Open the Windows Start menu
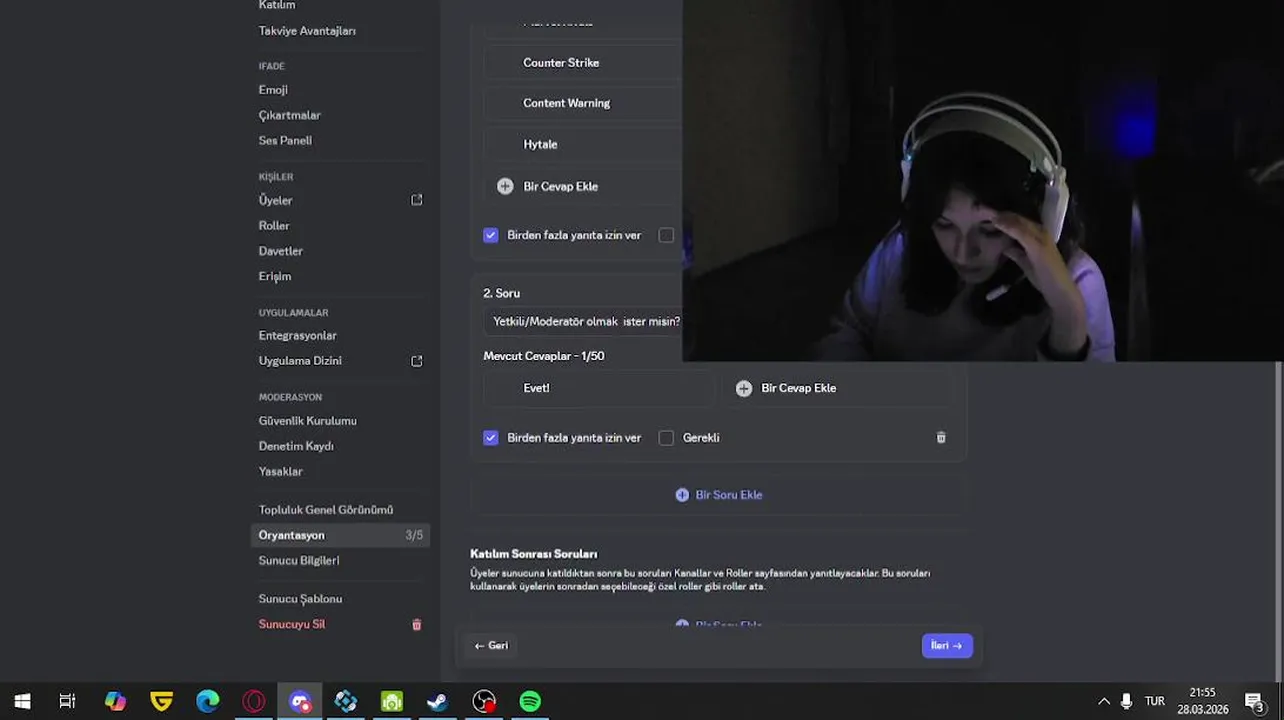1284x720 pixels. tap(22, 702)
